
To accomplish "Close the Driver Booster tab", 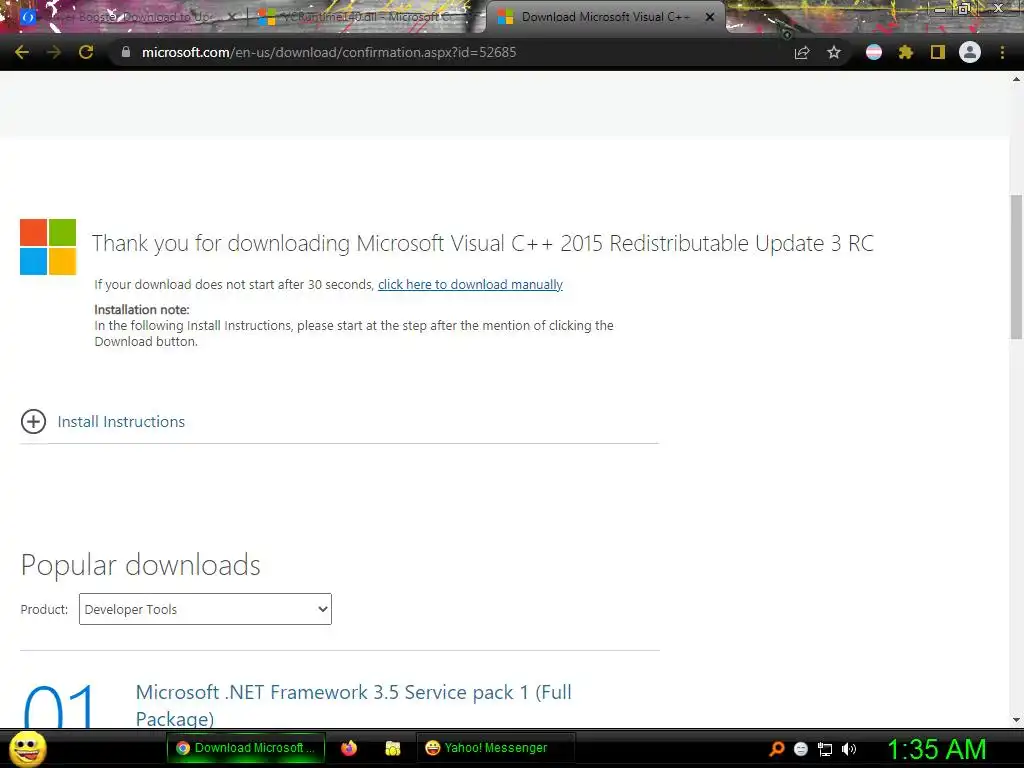I will pos(231,17).
